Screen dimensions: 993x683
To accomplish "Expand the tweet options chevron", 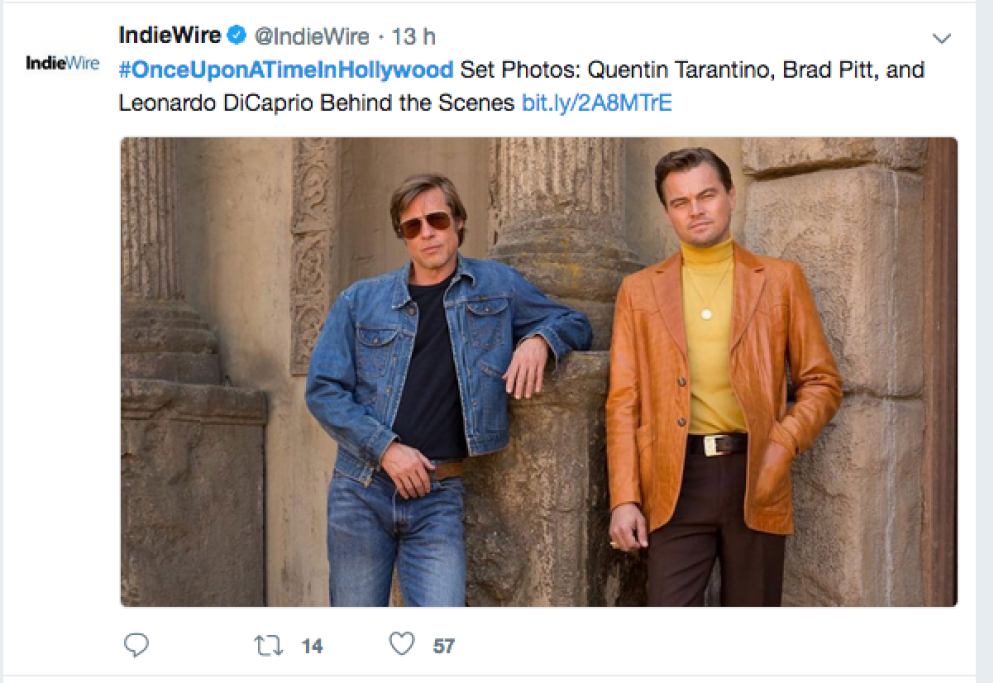I will (x=941, y=38).
